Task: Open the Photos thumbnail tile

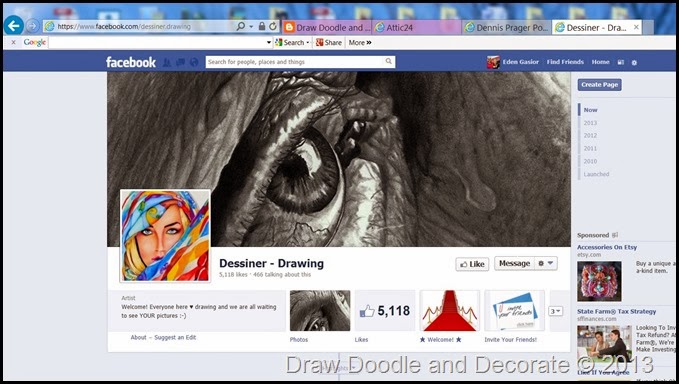Action: tap(320, 310)
